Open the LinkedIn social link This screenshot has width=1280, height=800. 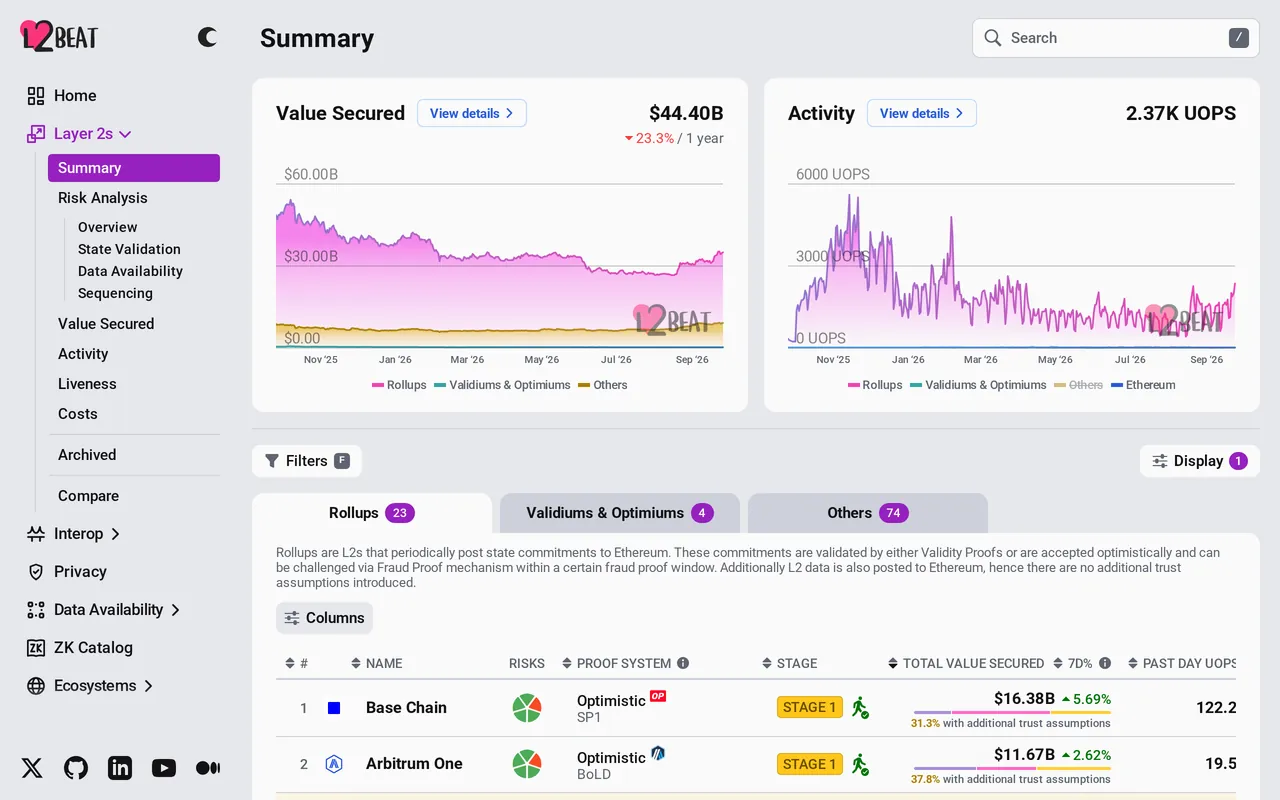(120, 768)
